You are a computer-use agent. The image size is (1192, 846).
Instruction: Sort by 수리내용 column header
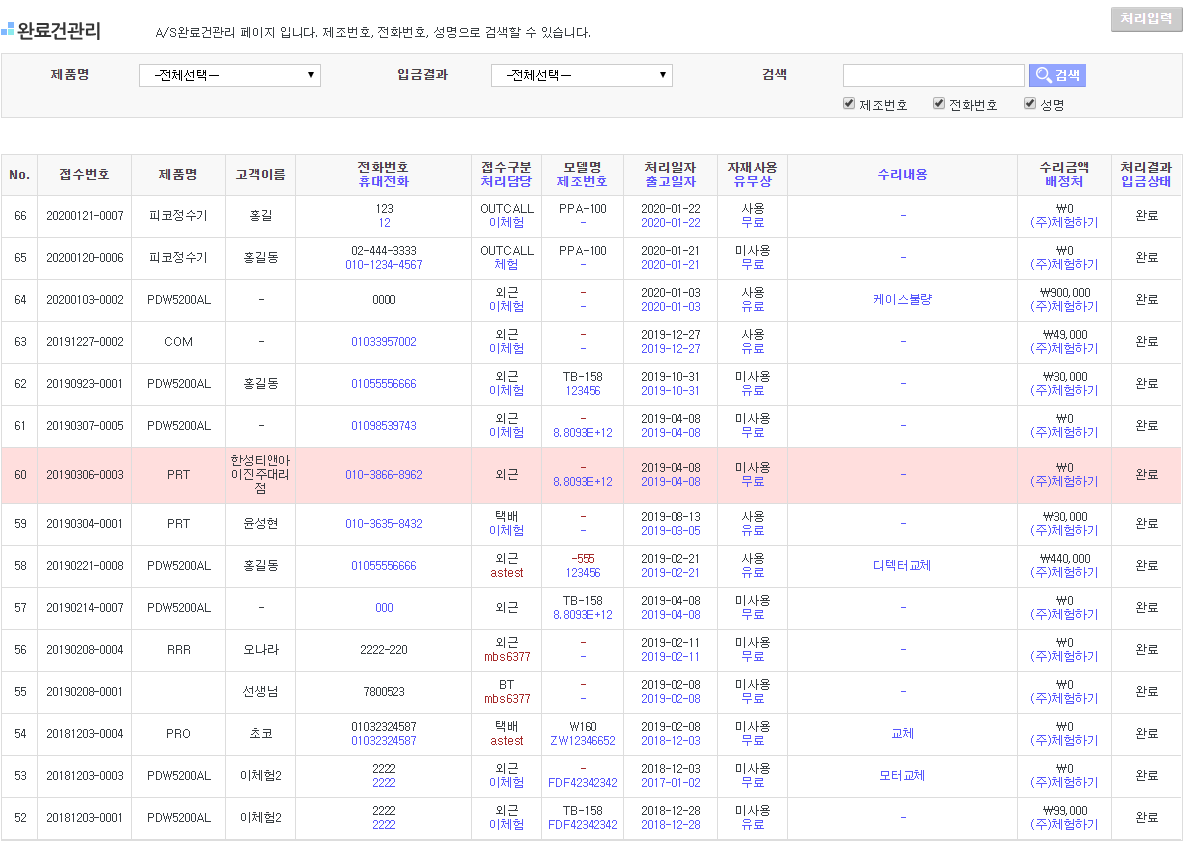click(x=902, y=174)
